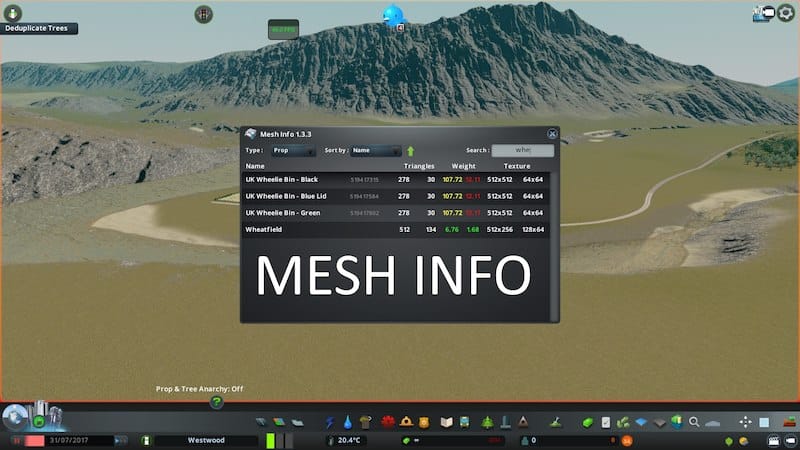Click the magnifying glass icon in toolbar

pos(693,422)
